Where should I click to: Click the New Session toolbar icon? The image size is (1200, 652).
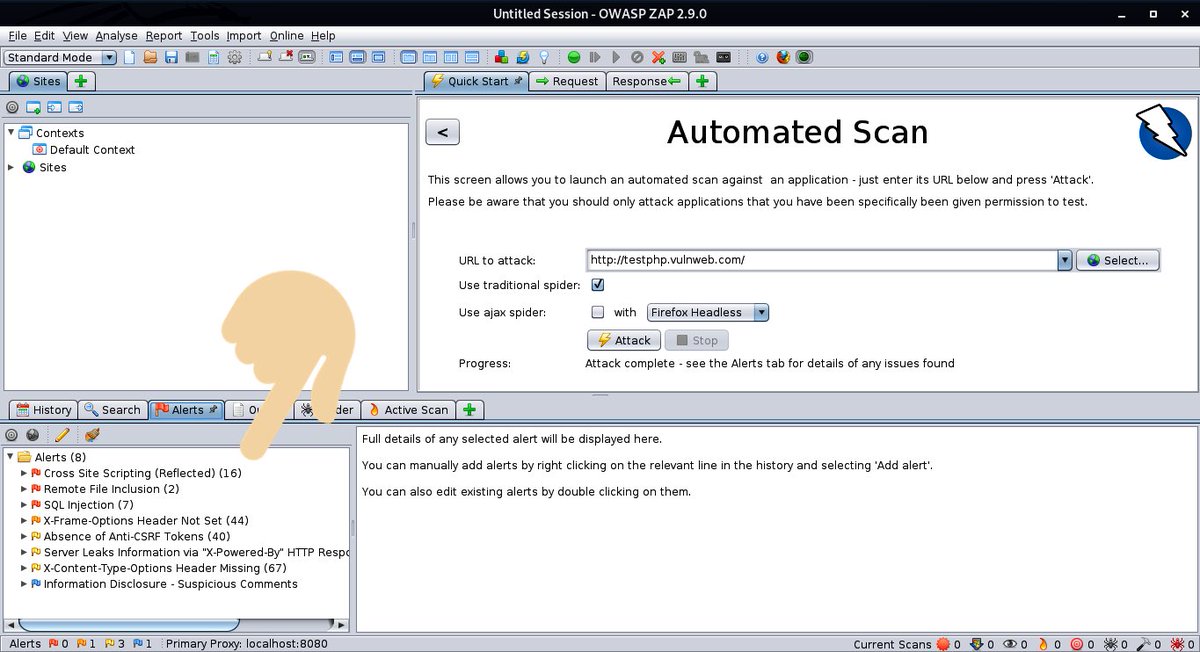(x=130, y=57)
